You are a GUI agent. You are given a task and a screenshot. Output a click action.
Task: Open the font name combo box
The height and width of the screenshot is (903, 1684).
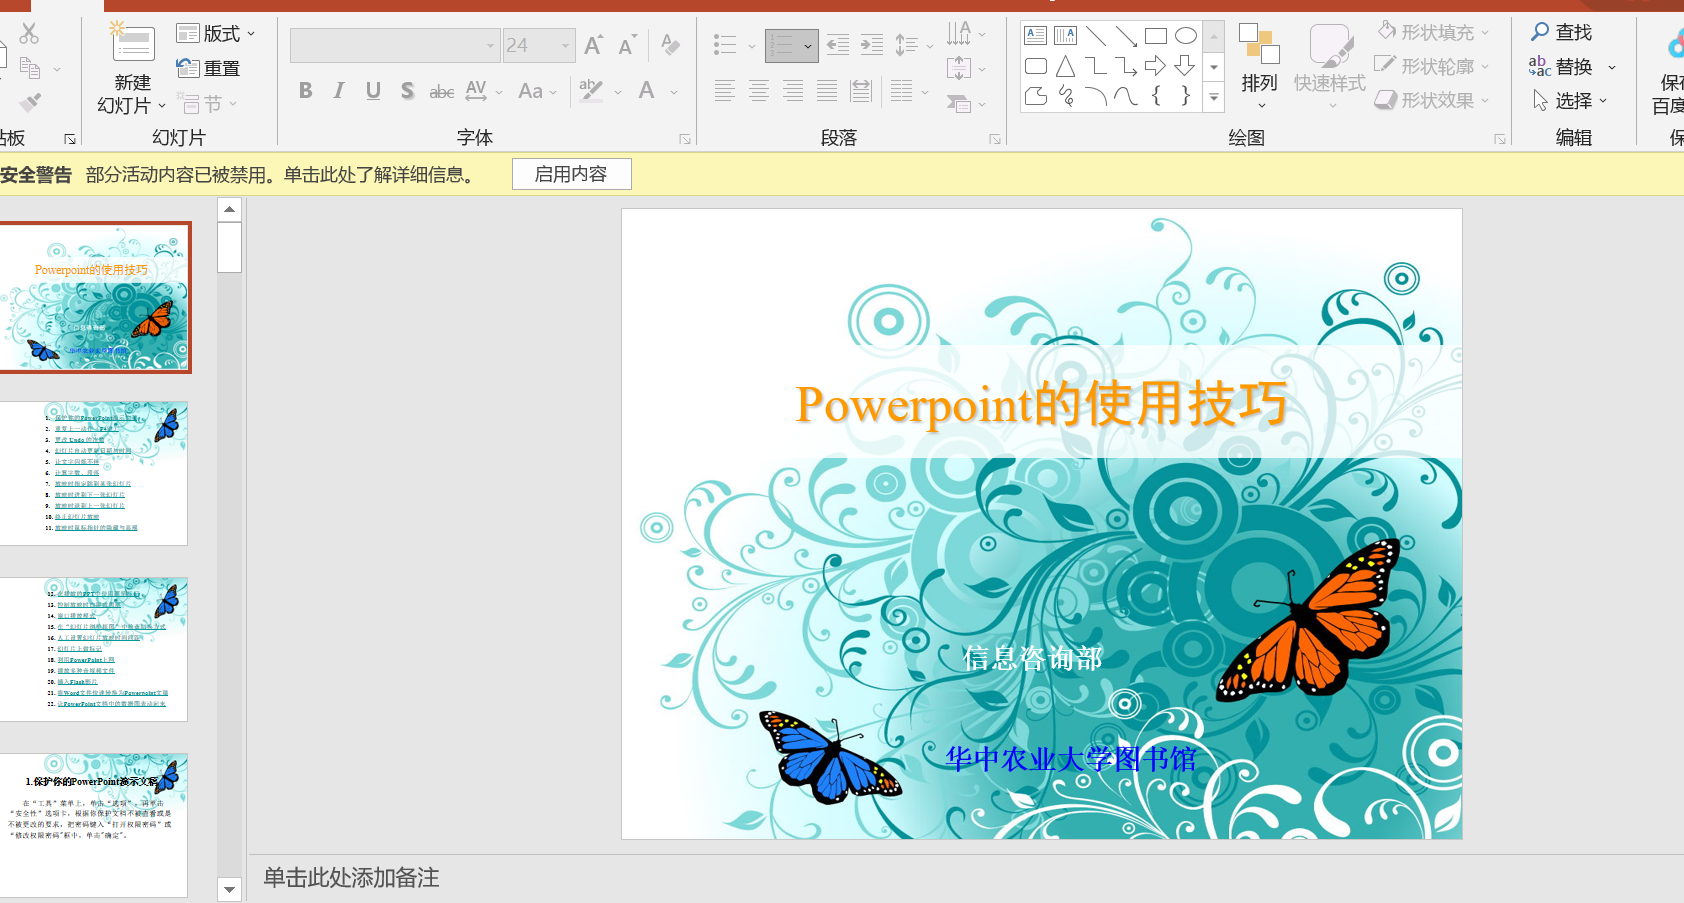(394, 45)
